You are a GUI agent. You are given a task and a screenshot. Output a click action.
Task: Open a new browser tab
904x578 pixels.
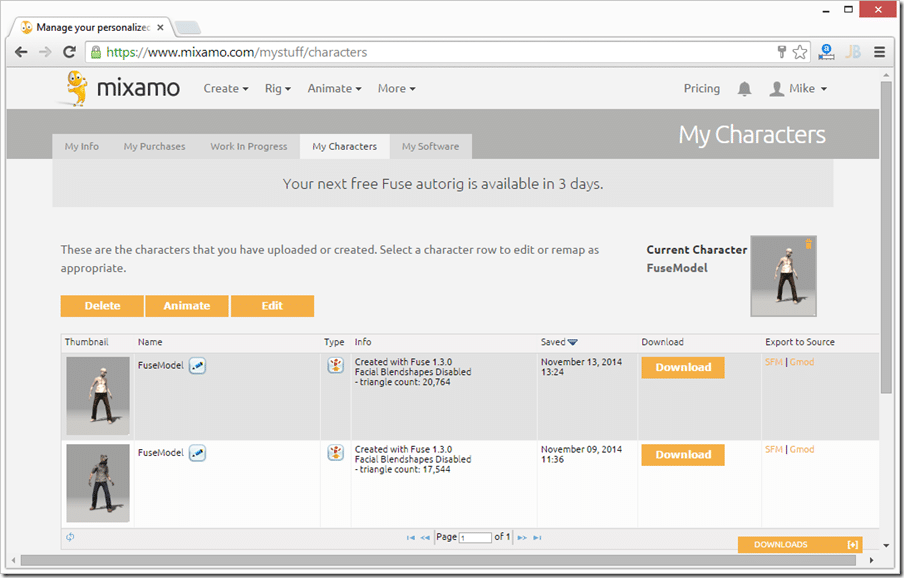[187, 27]
